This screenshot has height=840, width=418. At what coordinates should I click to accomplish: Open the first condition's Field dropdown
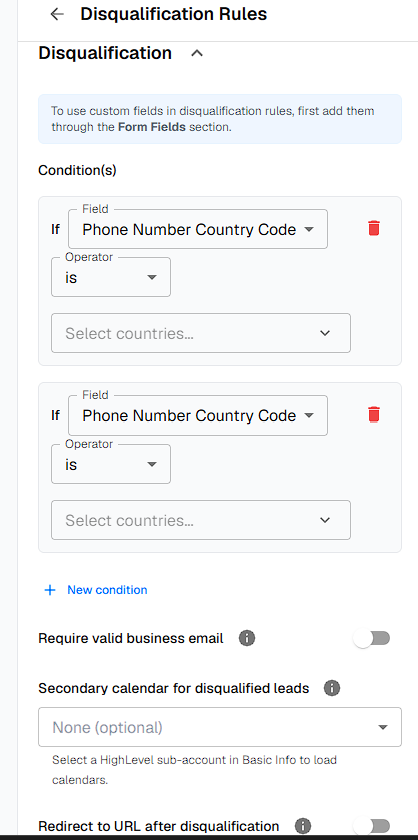click(198, 229)
